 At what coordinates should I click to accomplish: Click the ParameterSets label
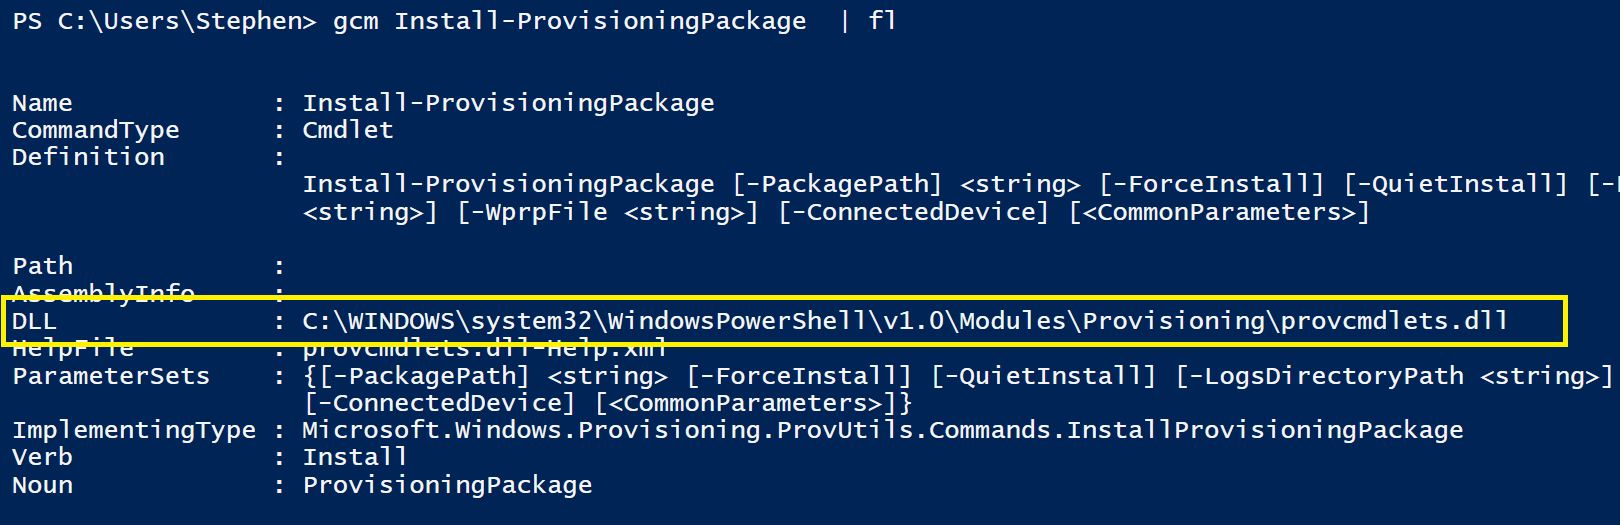click(111, 376)
